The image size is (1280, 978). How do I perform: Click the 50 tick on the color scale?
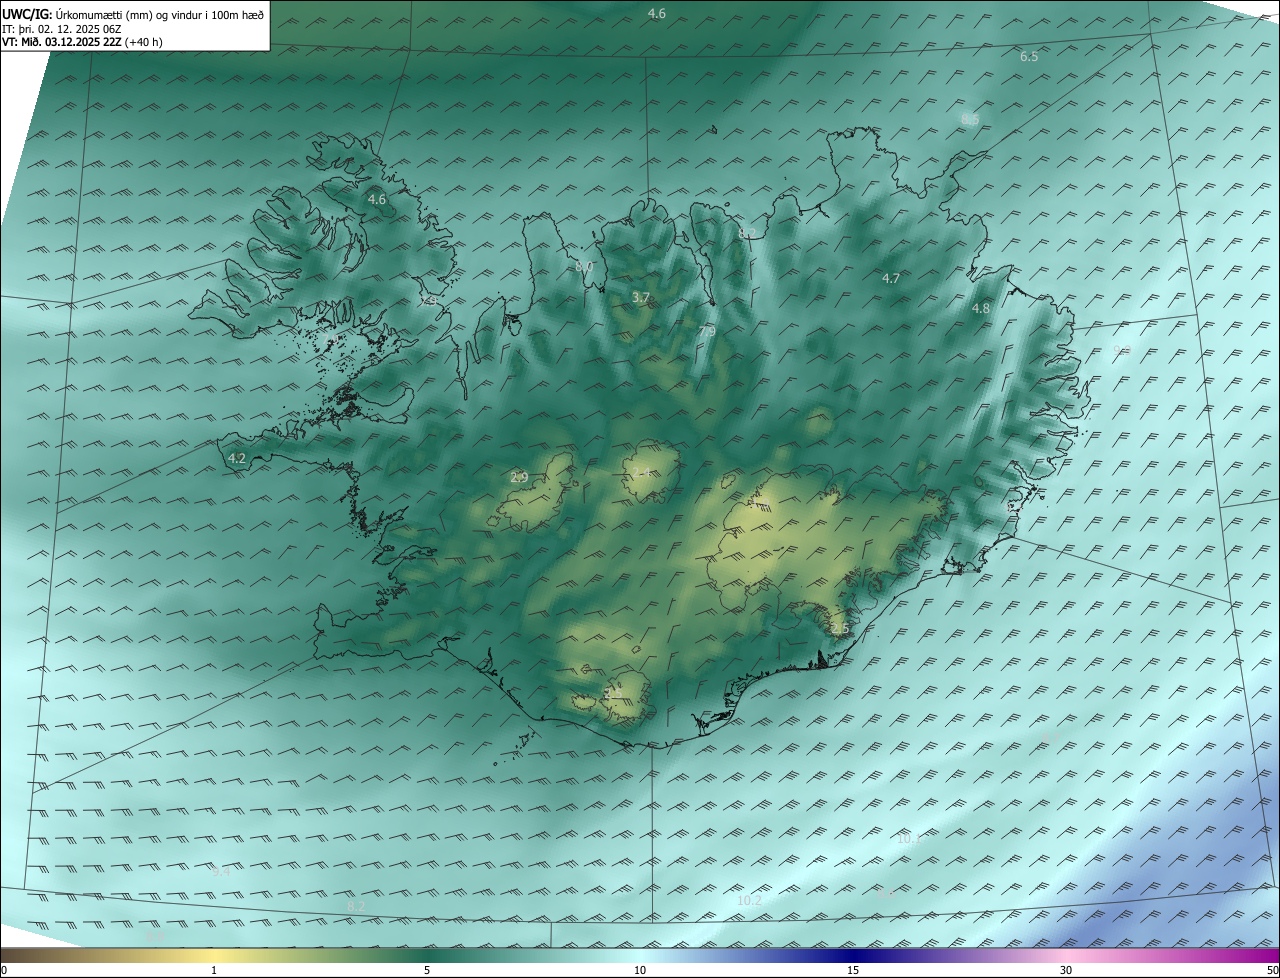(1272, 971)
